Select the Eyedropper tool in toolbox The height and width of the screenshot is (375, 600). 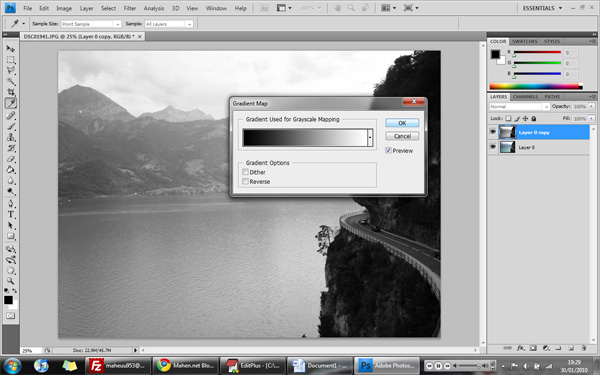(10, 103)
